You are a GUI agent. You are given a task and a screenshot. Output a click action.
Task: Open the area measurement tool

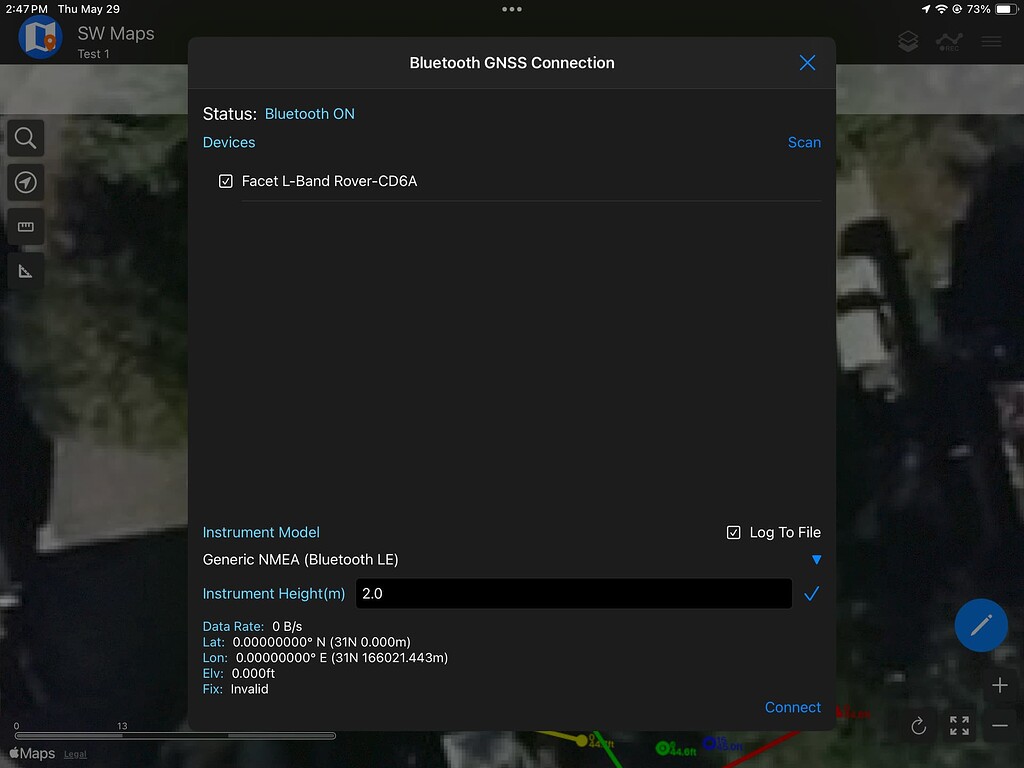(x=25, y=270)
